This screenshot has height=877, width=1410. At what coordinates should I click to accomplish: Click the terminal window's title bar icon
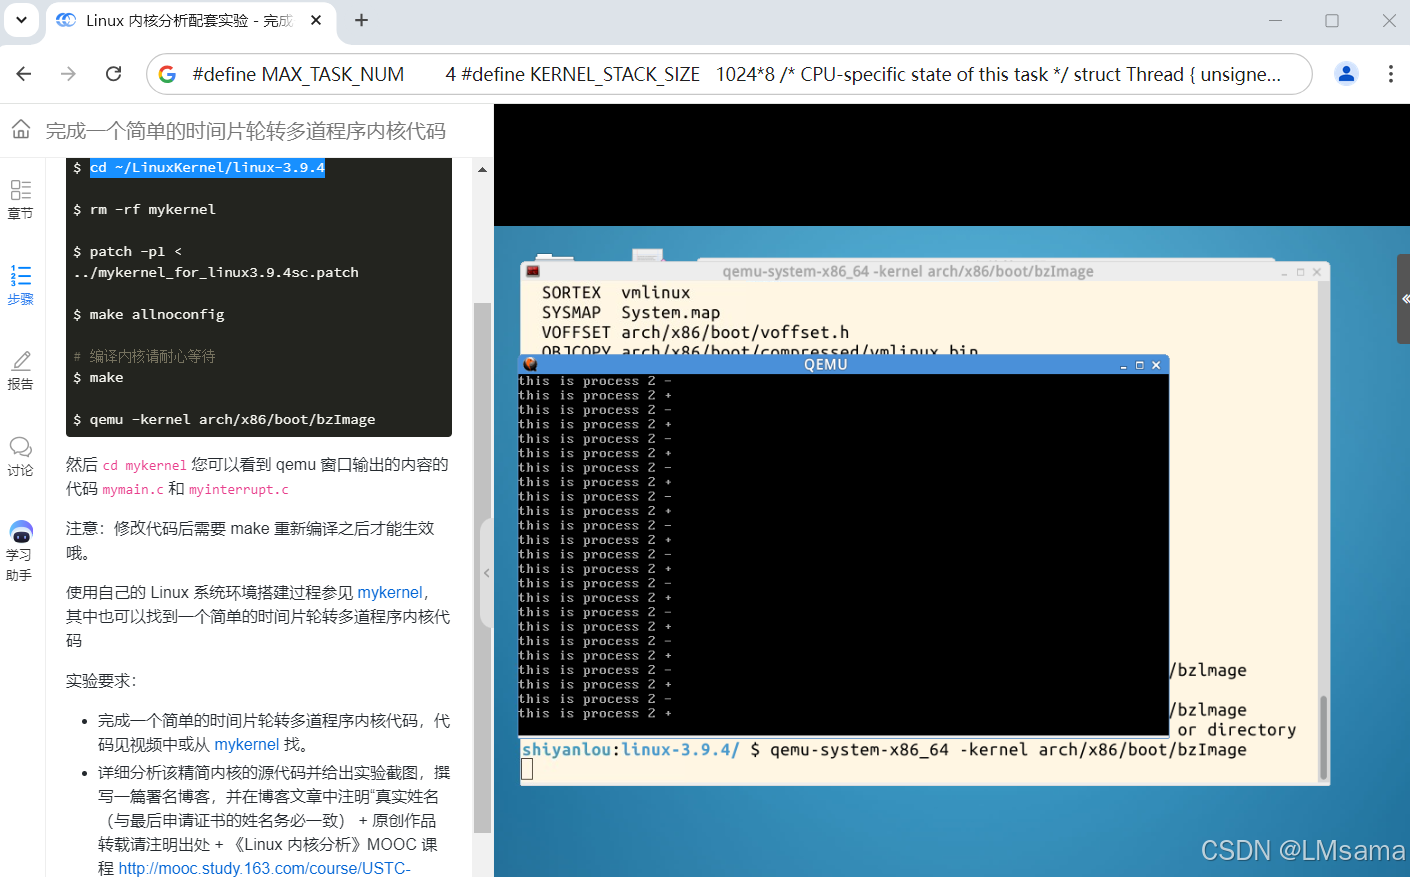coord(533,271)
